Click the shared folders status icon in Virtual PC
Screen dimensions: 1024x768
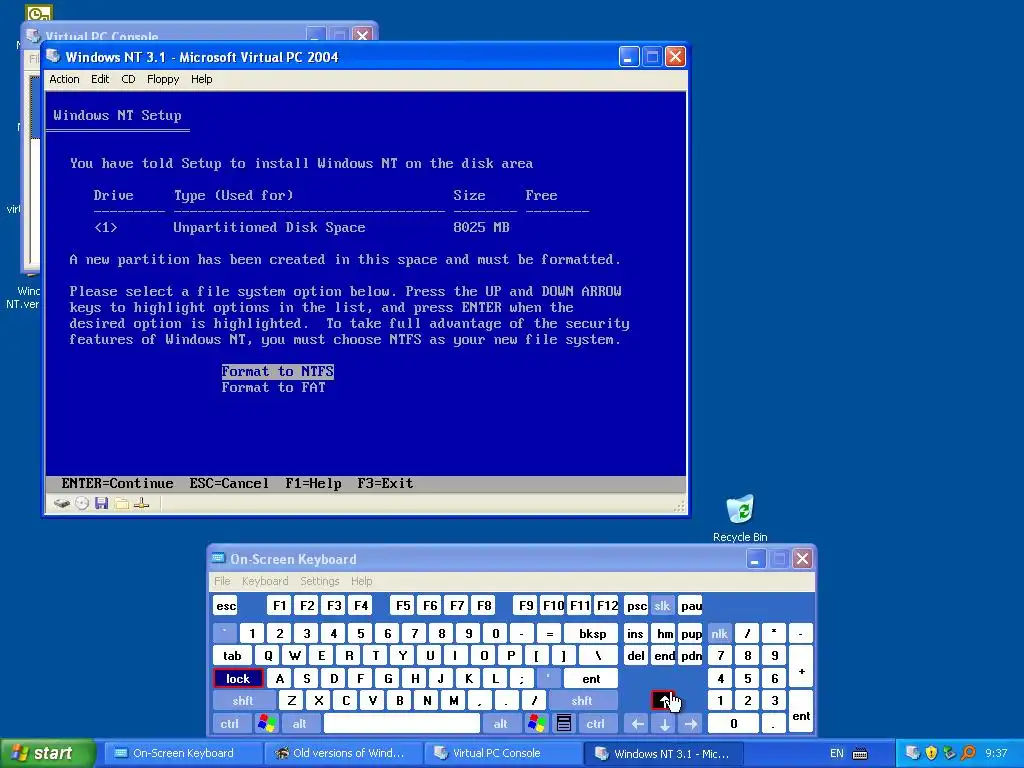tap(121, 504)
